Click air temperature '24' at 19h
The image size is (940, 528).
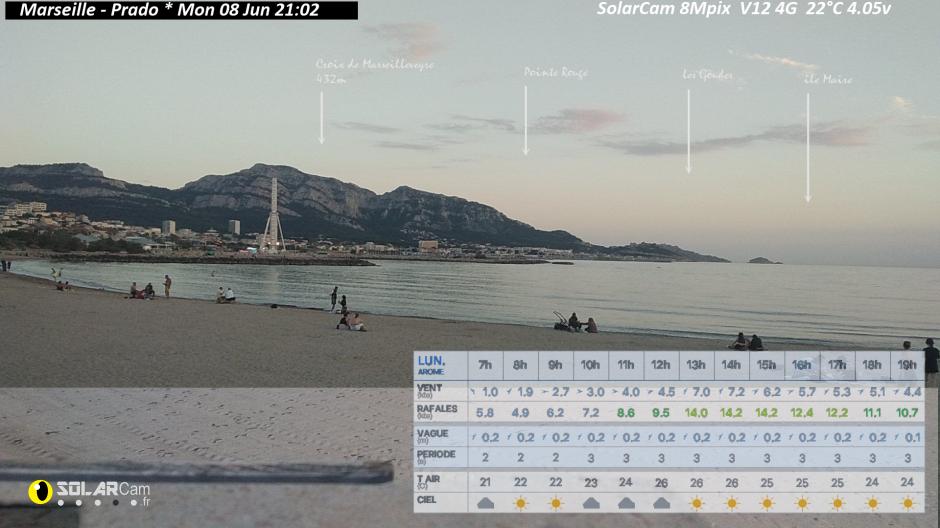907,482
